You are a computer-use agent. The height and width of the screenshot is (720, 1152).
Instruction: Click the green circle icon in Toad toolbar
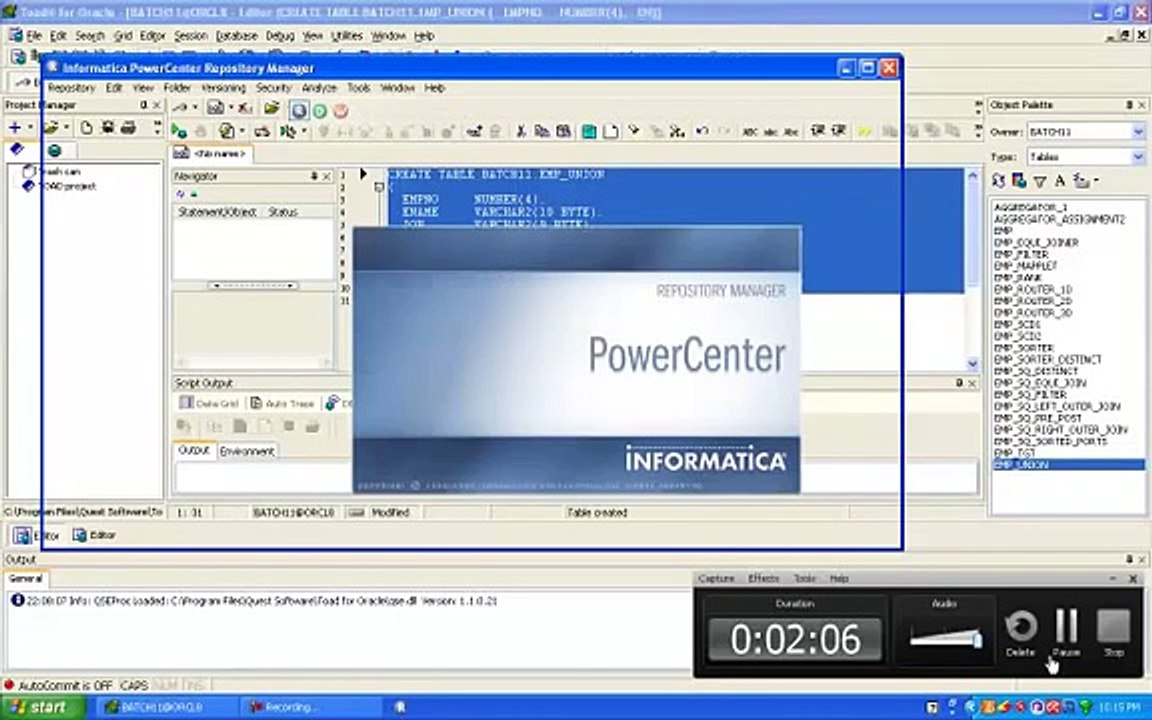(320, 111)
